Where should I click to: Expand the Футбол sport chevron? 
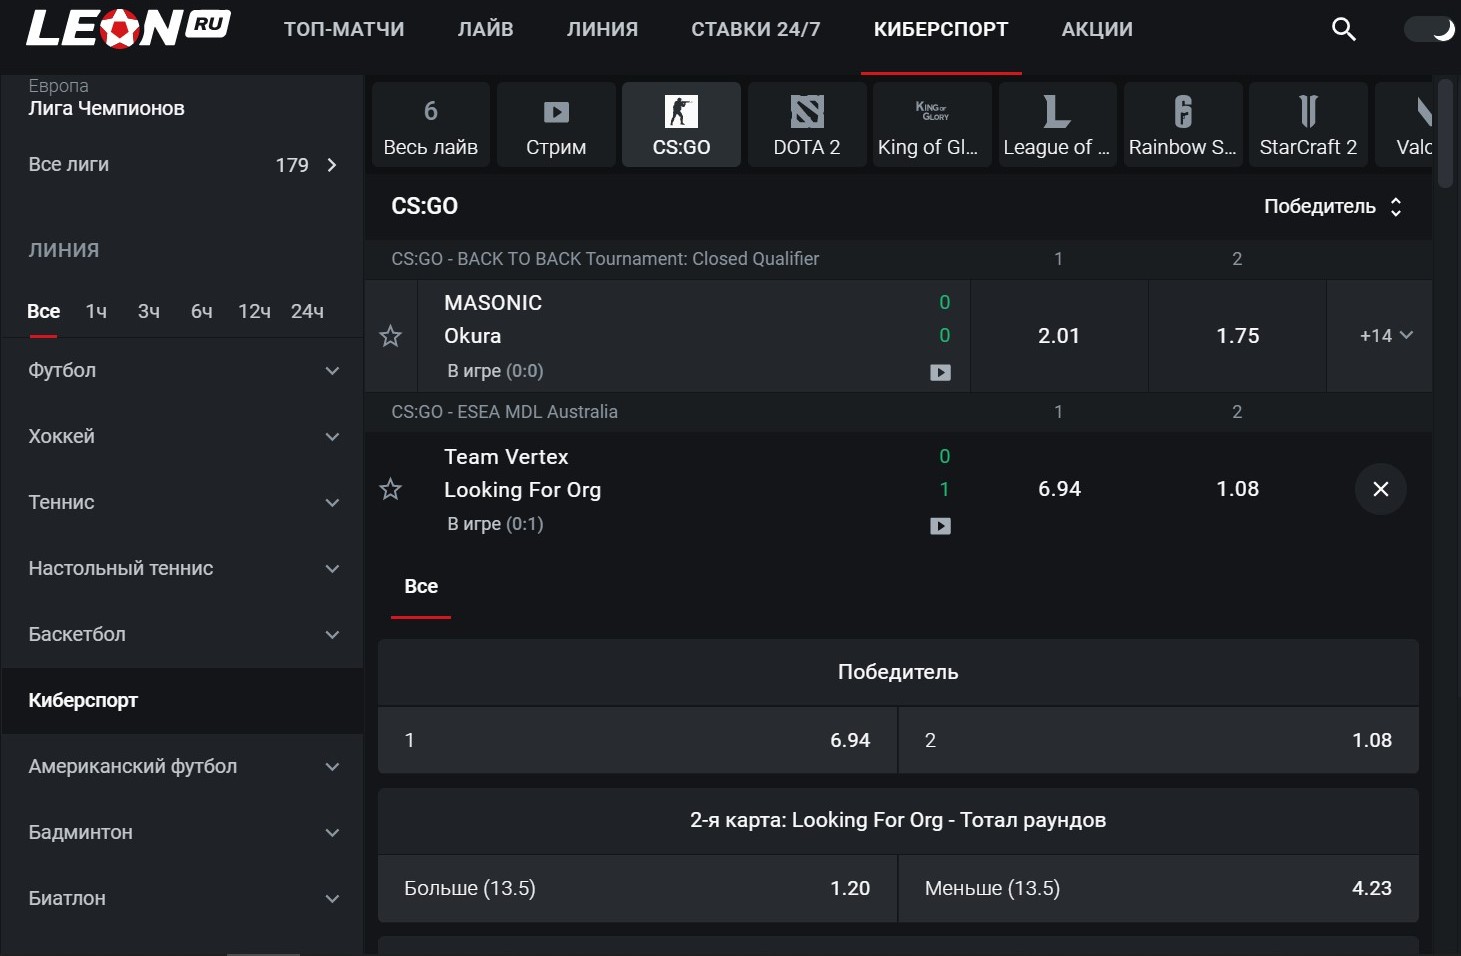pos(332,371)
